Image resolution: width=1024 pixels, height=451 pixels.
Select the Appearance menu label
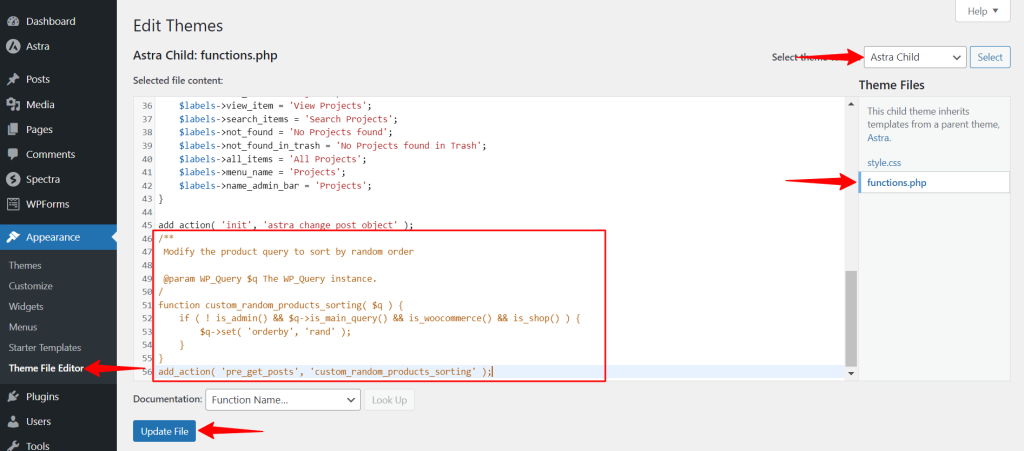pyautogui.click(x=54, y=238)
